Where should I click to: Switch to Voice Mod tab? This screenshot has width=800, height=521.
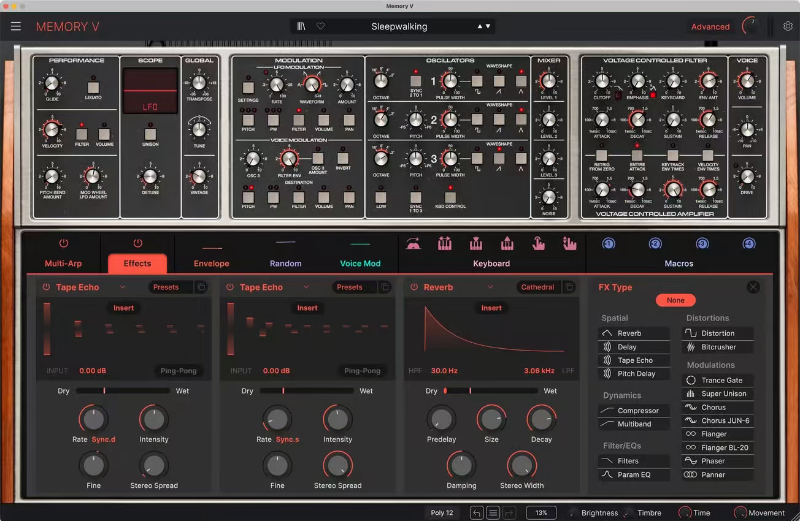[x=360, y=263]
